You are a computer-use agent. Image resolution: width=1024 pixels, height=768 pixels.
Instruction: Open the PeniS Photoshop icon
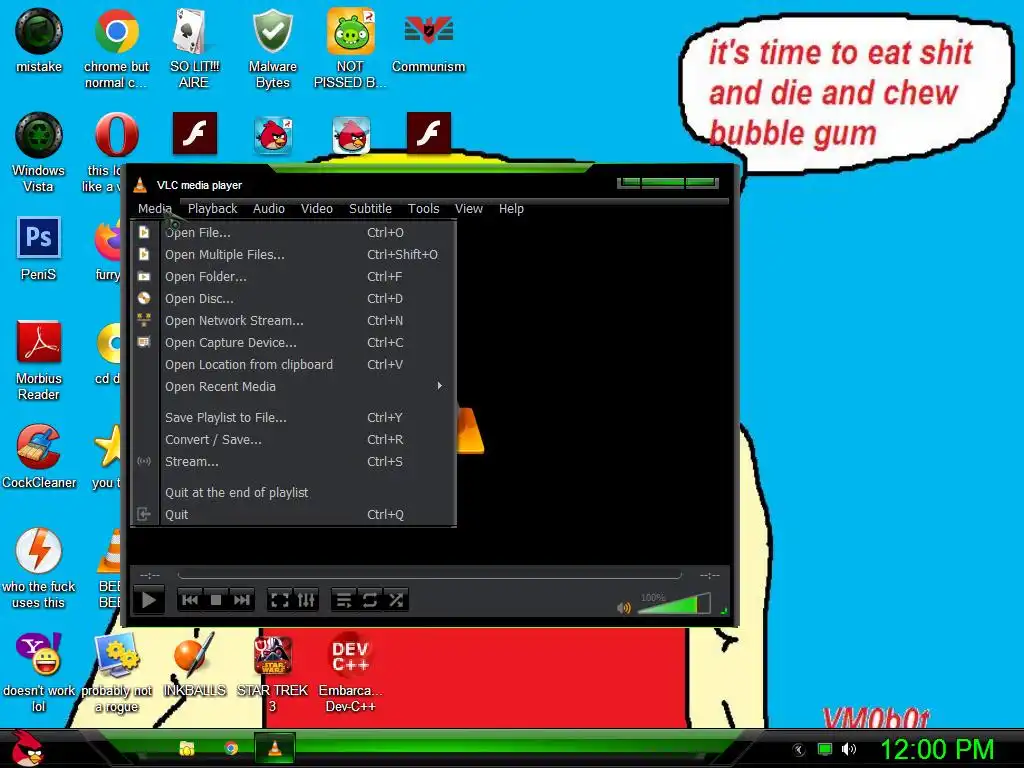click(39, 248)
